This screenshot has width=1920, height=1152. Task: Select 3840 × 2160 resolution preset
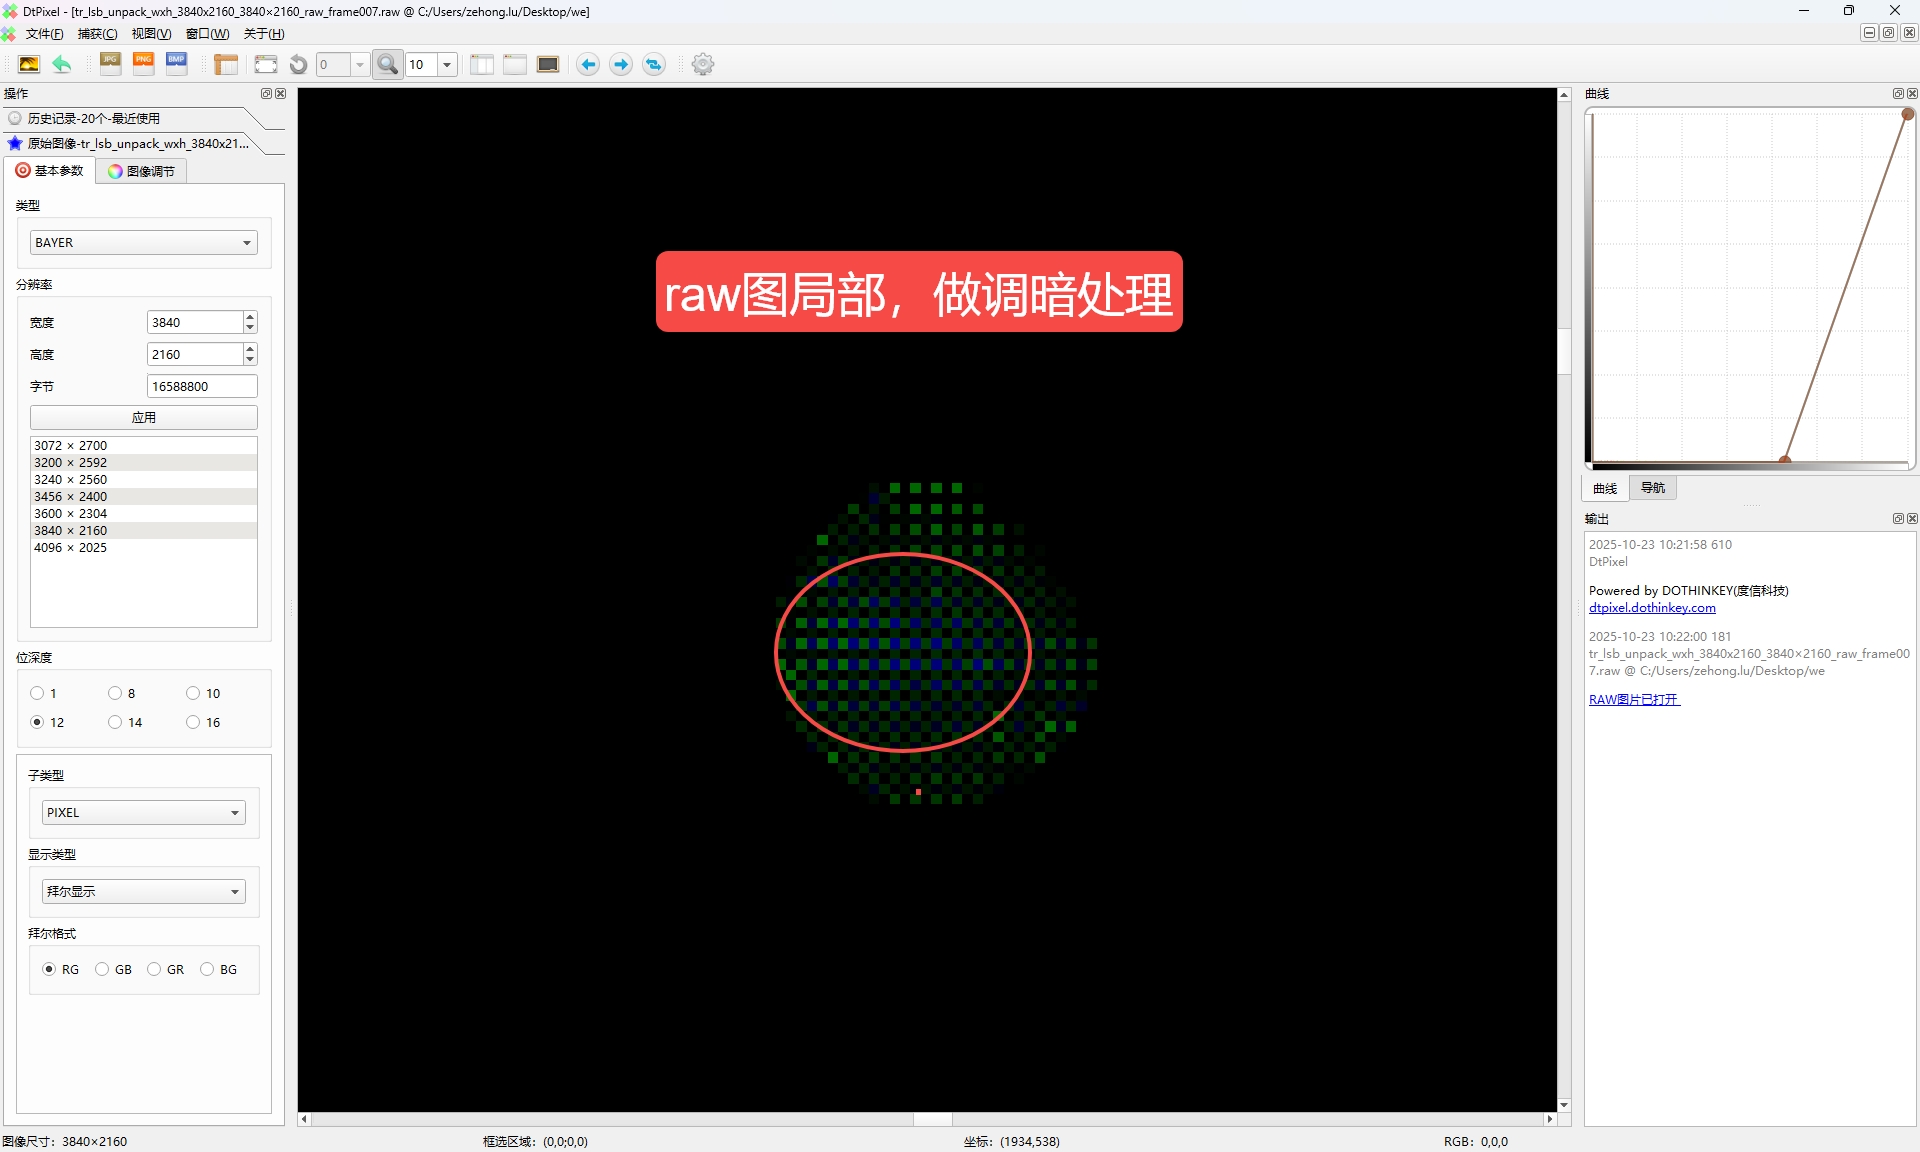[x=71, y=530]
